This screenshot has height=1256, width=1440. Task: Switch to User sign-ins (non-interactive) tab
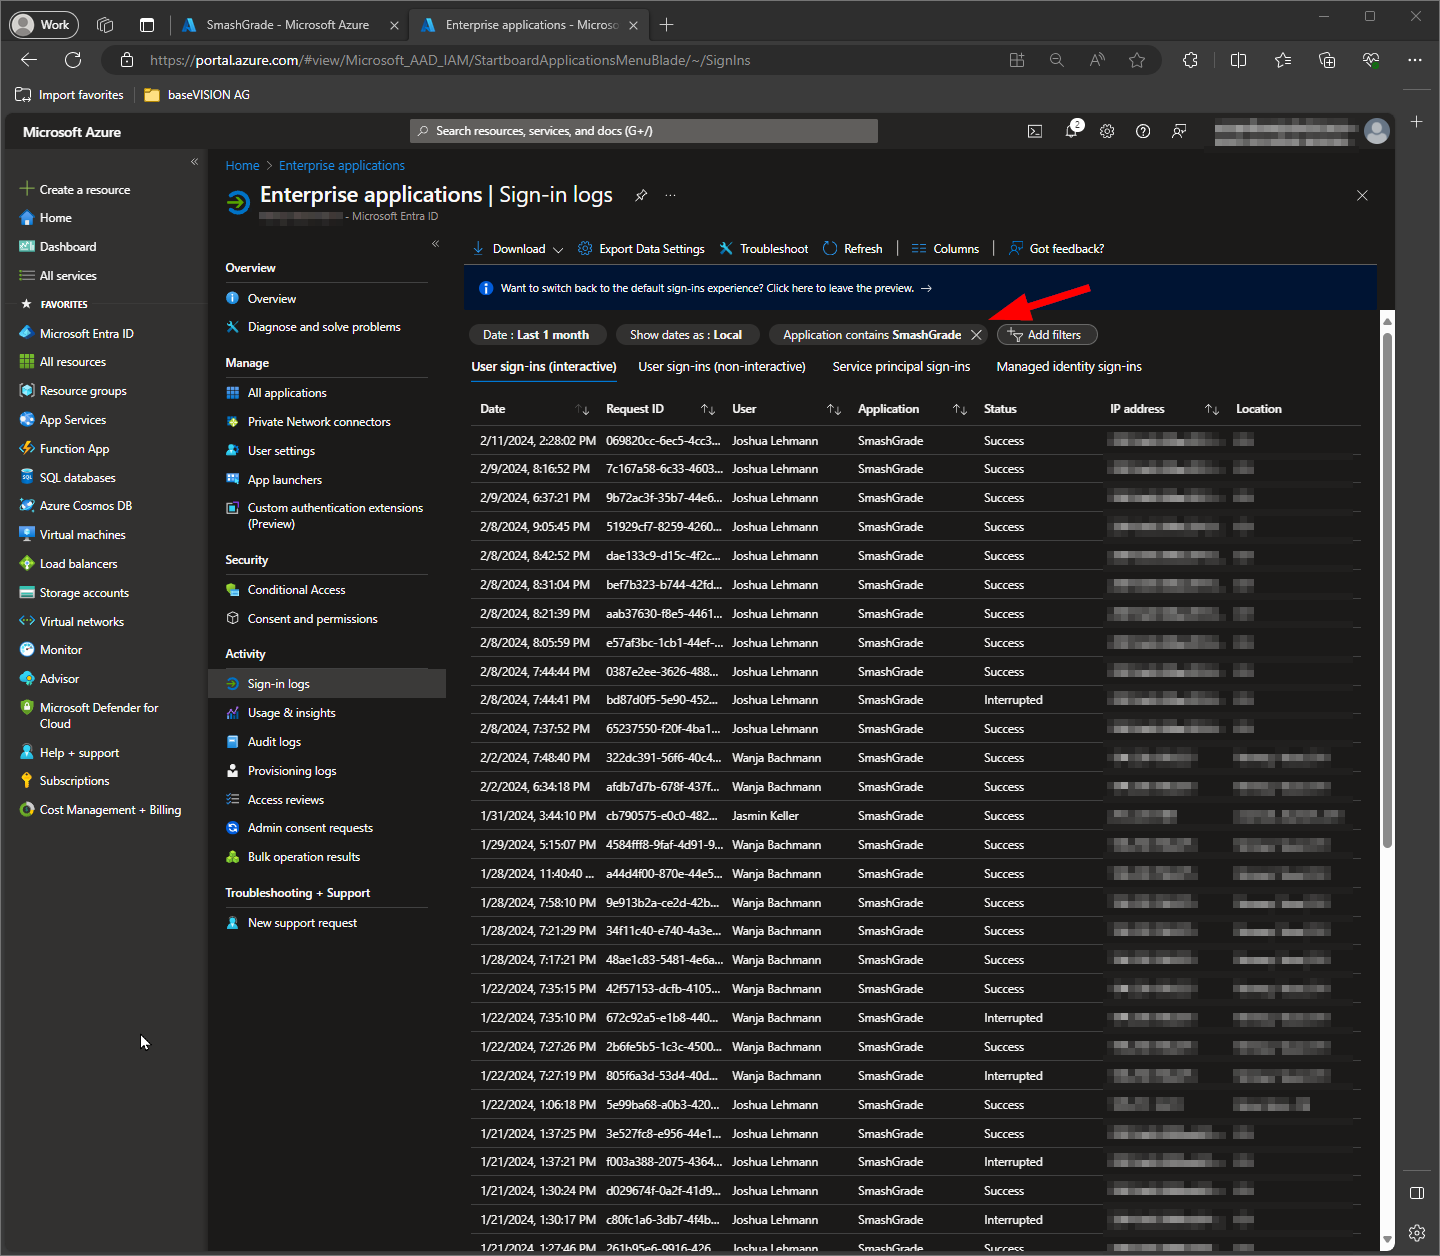click(x=722, y=367)
